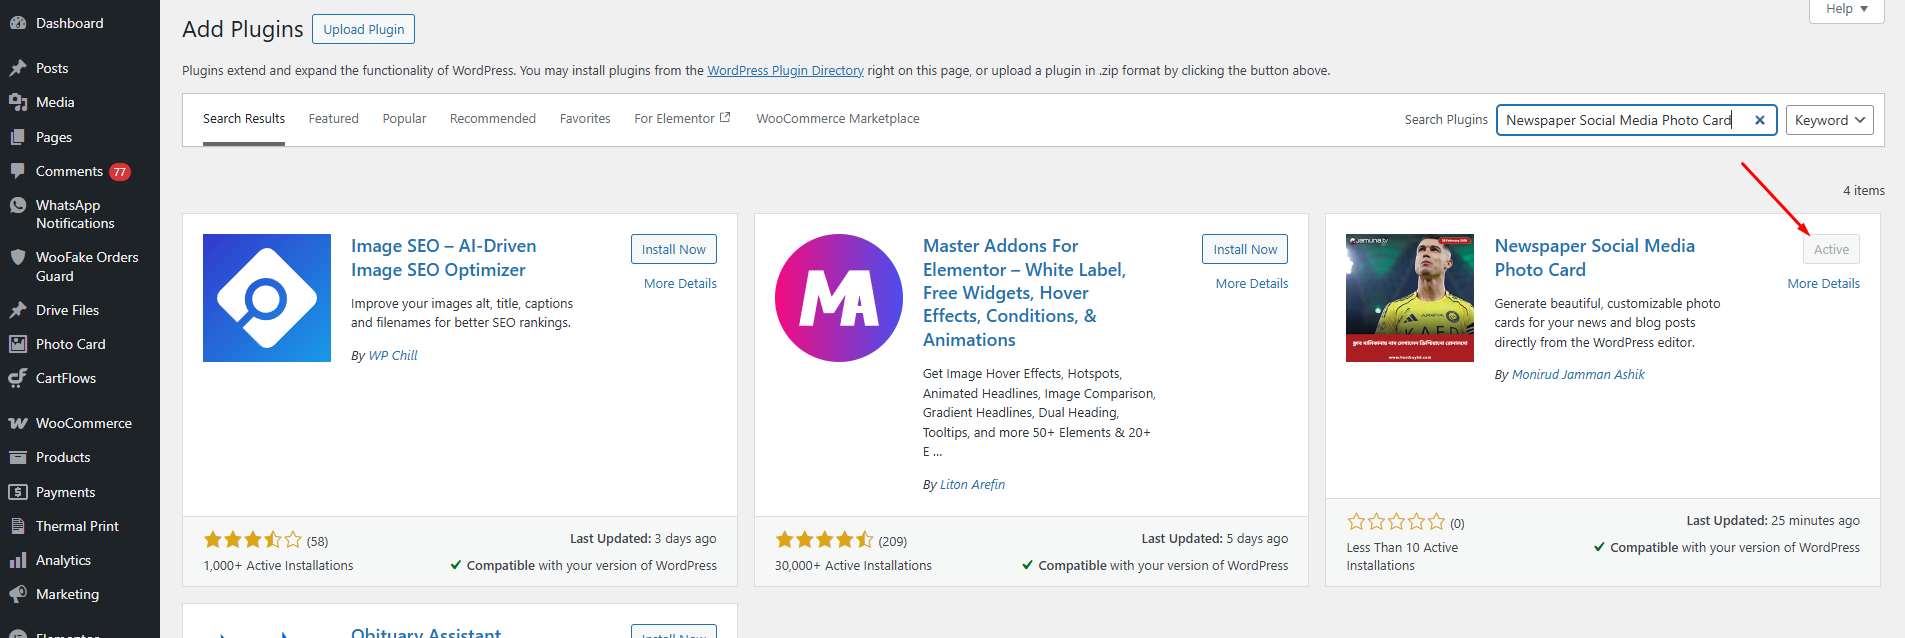1905x638 pixels.
Task: Click the Dashboard icon in sidebar
Action: 18,23
